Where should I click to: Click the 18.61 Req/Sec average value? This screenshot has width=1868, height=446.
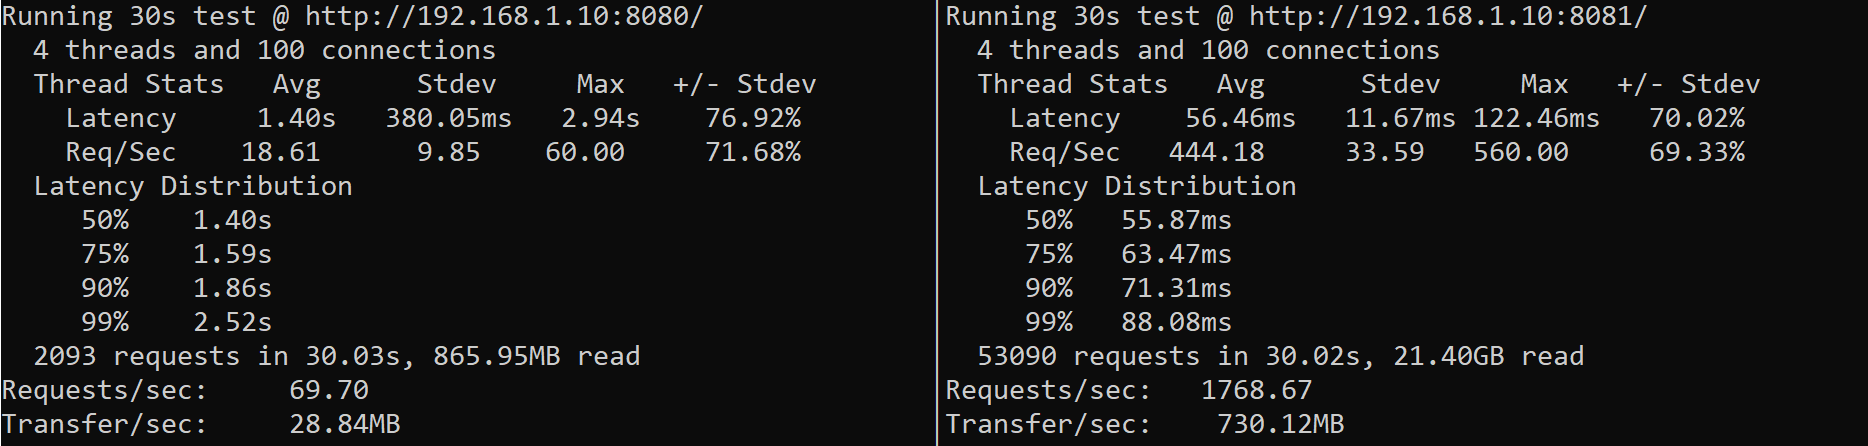pos(280,153)
